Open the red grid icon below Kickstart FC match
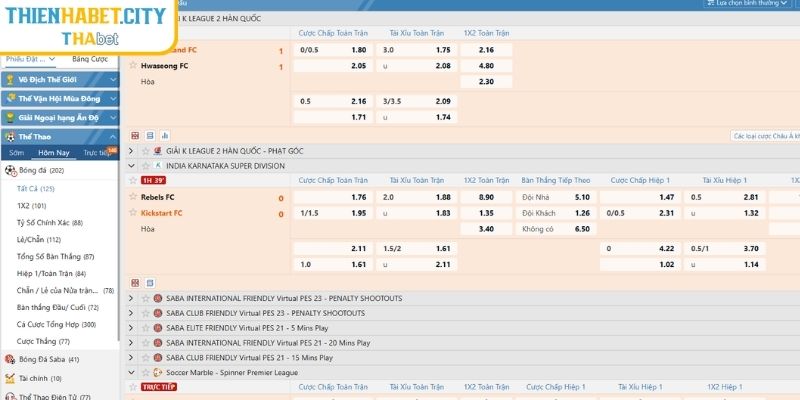The height and width of the screenshot is (400, 800). [x=135, y=283]
